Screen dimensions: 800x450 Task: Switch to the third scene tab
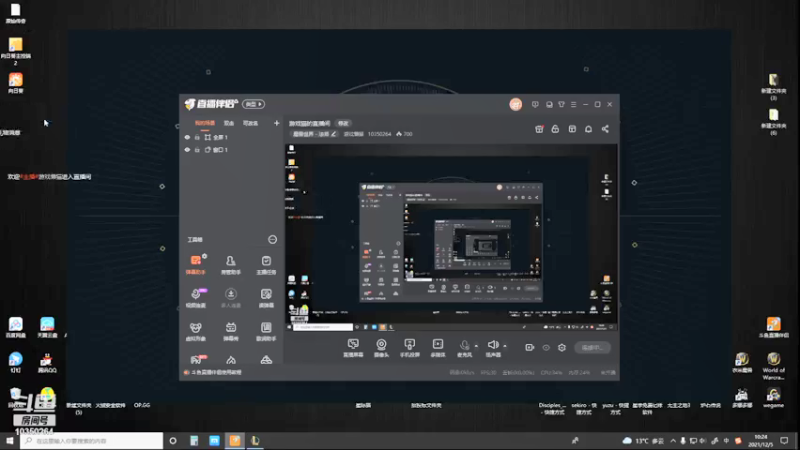click(251, 123)
